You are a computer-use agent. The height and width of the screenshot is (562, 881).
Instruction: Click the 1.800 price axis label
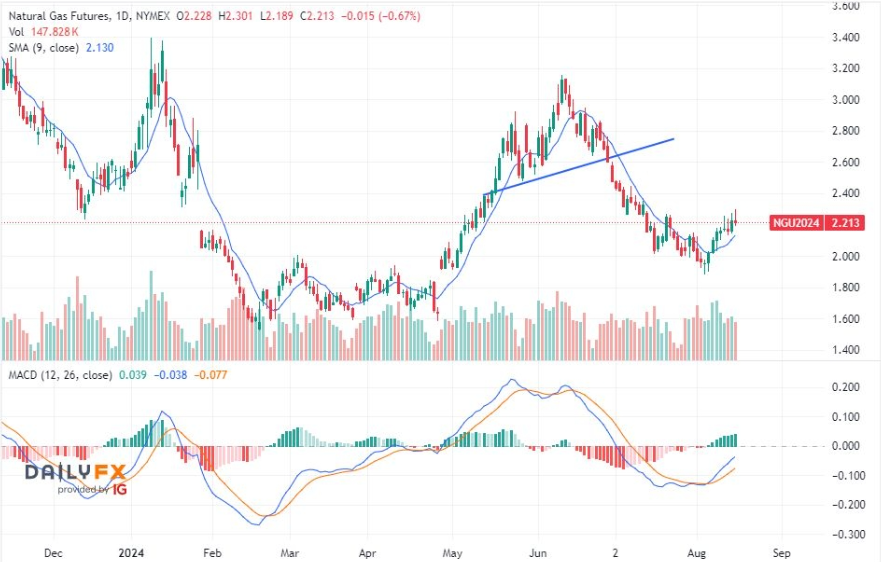pos(845,287)
